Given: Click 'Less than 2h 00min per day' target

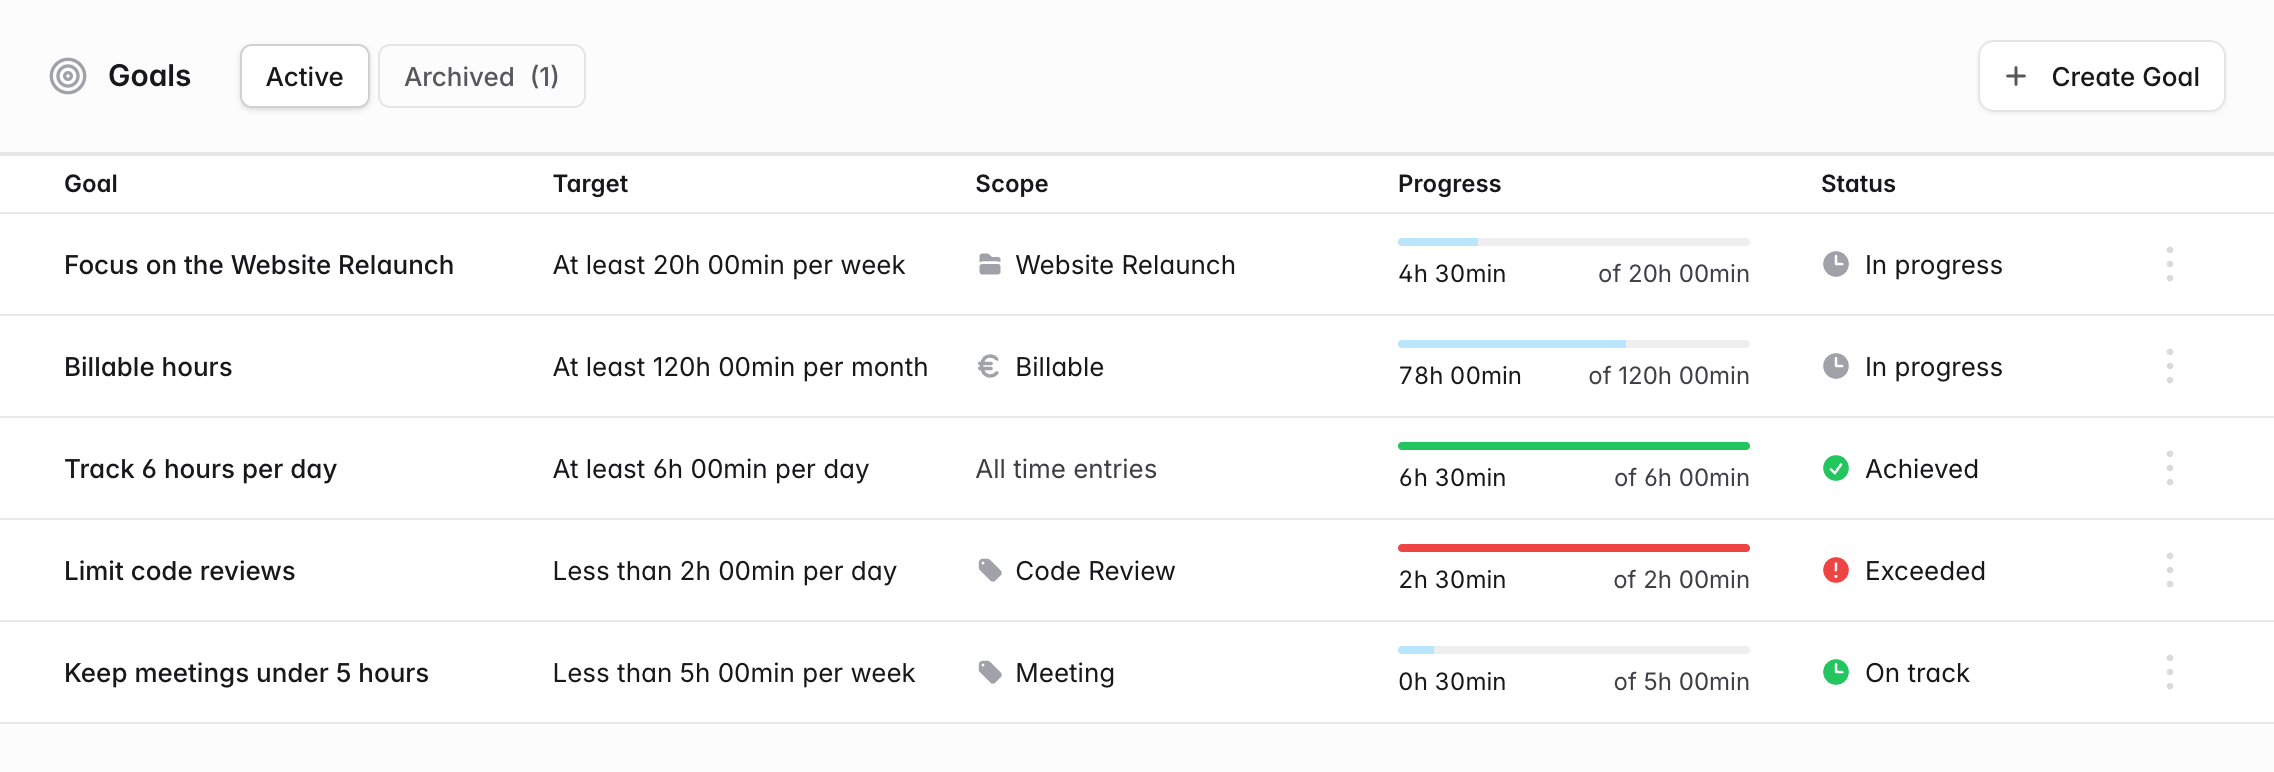Looking at the screenshot, I should (x=725, y=571).
